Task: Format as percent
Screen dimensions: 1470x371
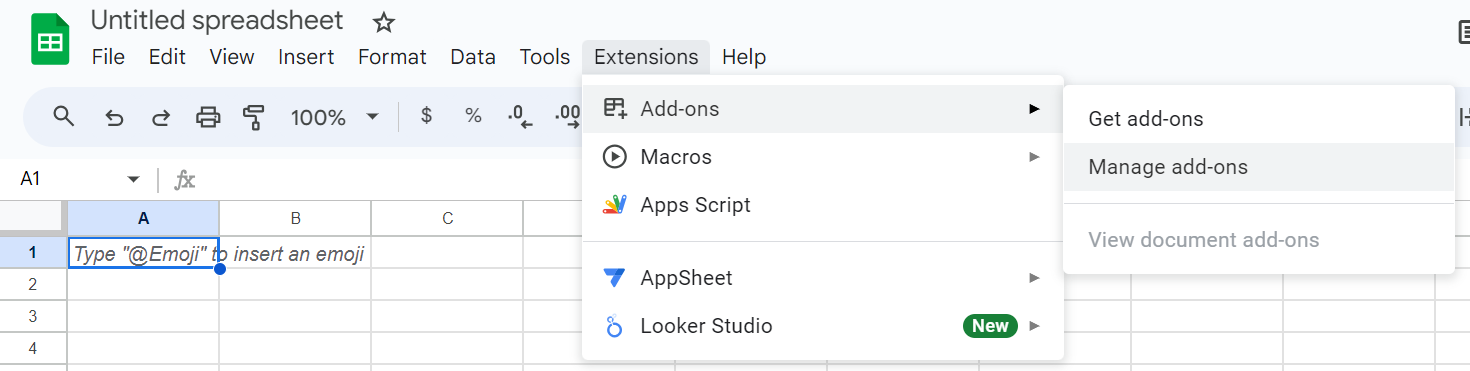Action: [473, 116]
